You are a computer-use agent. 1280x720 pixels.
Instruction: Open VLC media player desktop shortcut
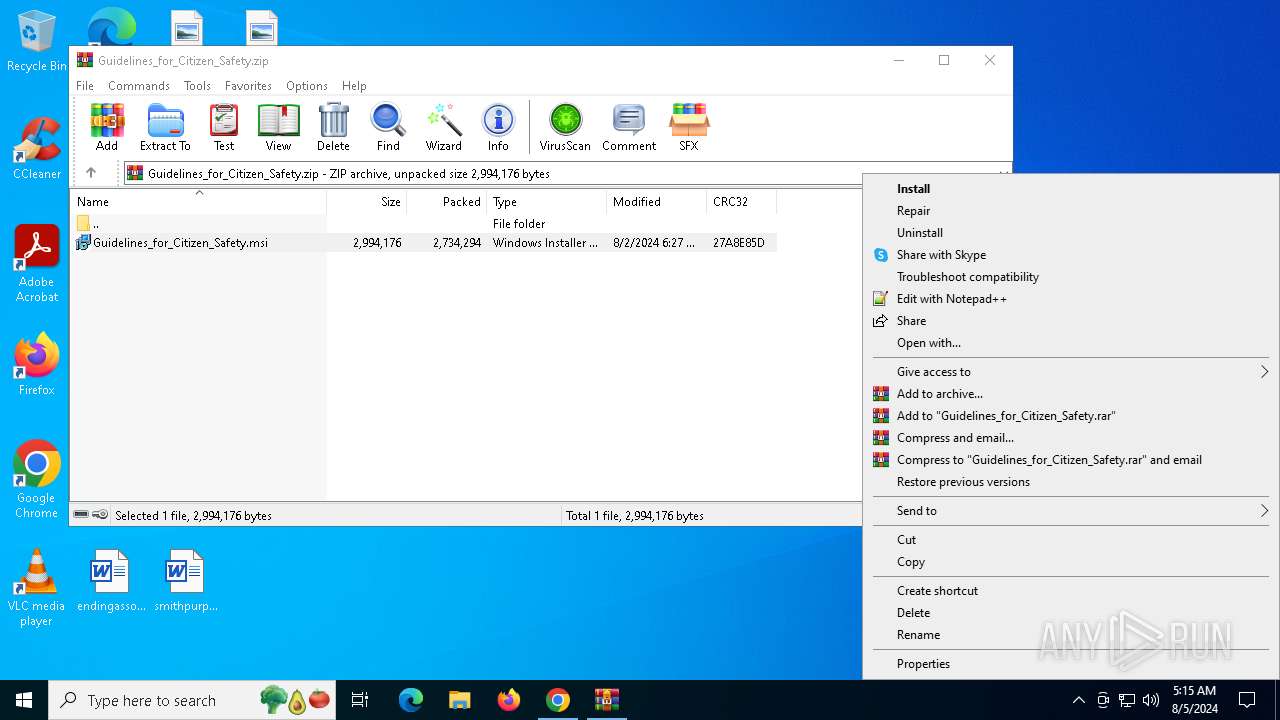pyautogui.click(x=37, y=588)
